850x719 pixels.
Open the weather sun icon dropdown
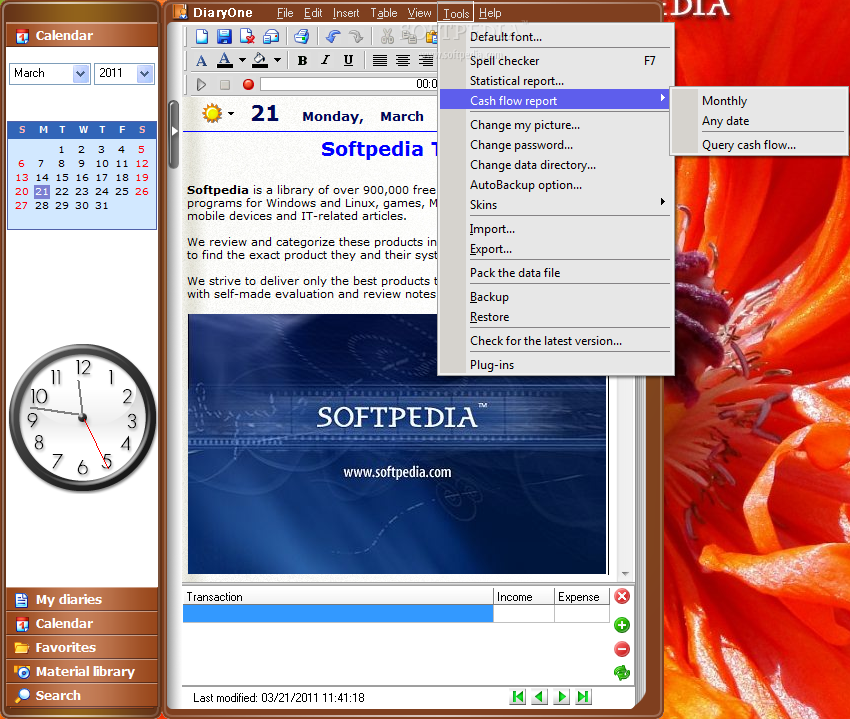click(231, 113)
